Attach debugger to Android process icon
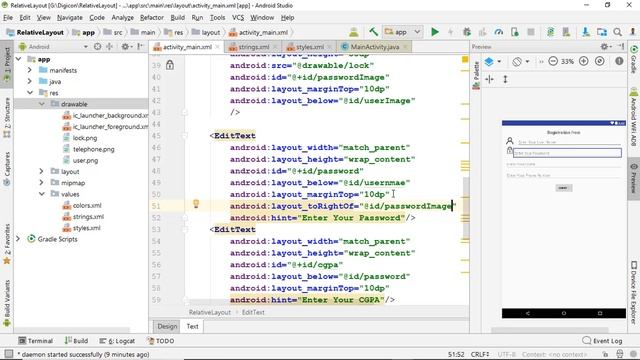 (515, 32)
